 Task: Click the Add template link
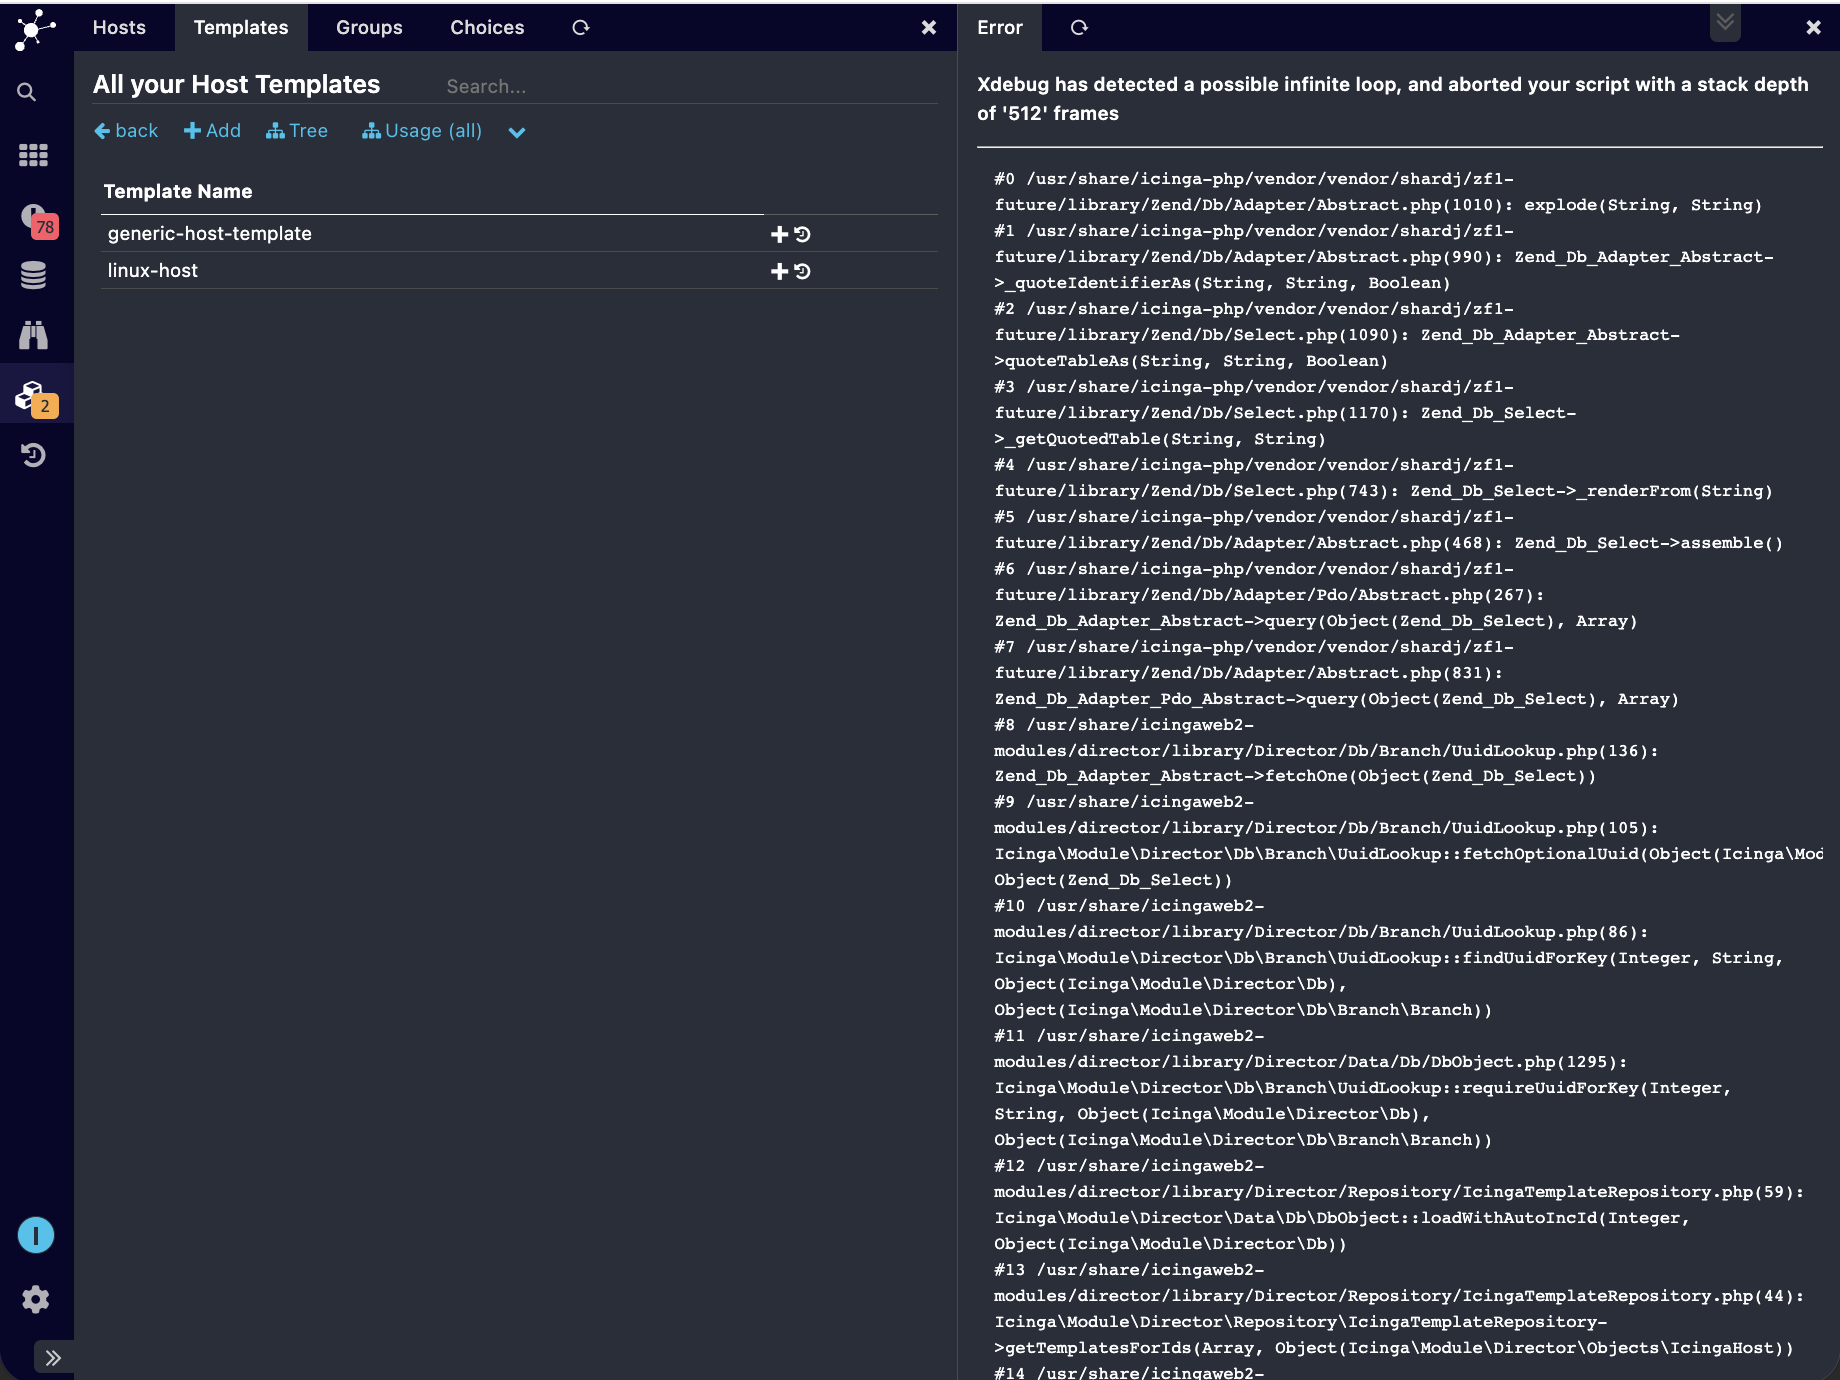click(212, 131)
